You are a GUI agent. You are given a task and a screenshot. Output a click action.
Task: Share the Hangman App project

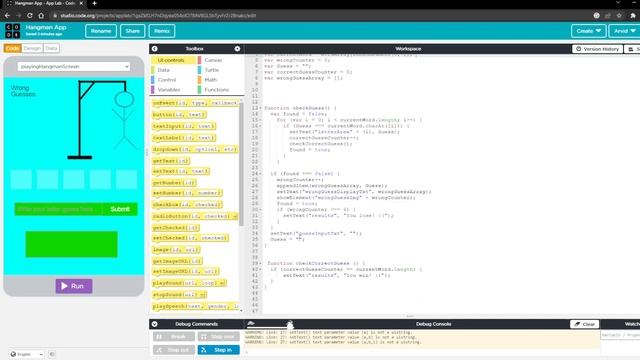133,31
